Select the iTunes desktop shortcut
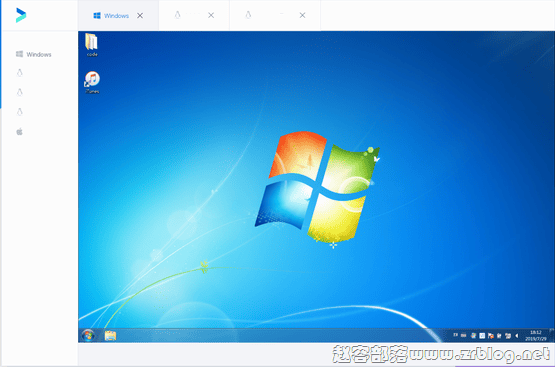This screenshot has height=367, width=555. pos(92,82)
